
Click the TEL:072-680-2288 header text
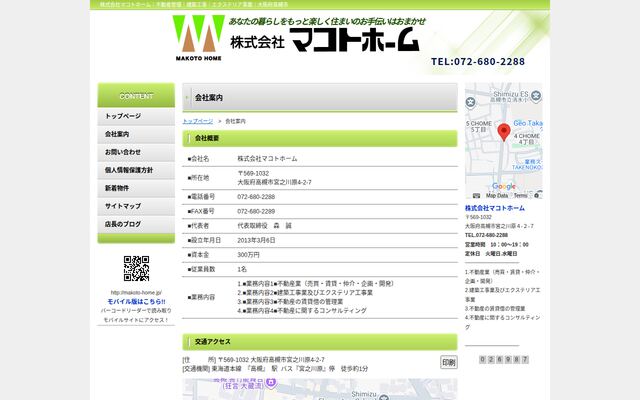[x=478, y=62]
